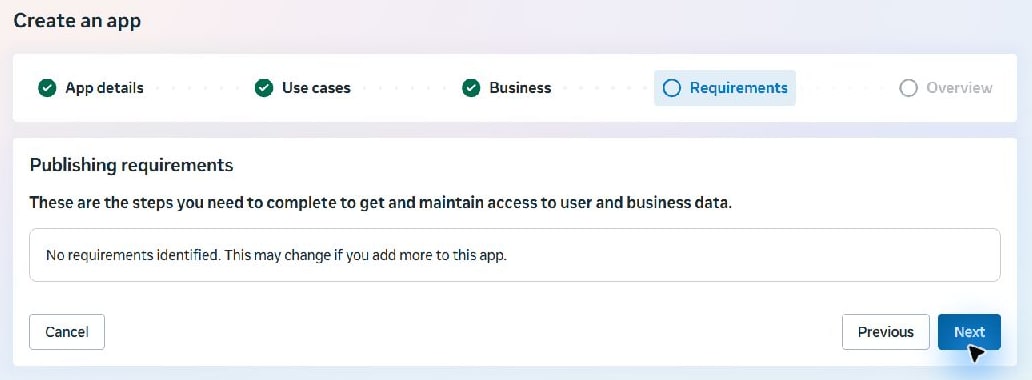Click the green checkmark beside App details

[x=47, y=88]
